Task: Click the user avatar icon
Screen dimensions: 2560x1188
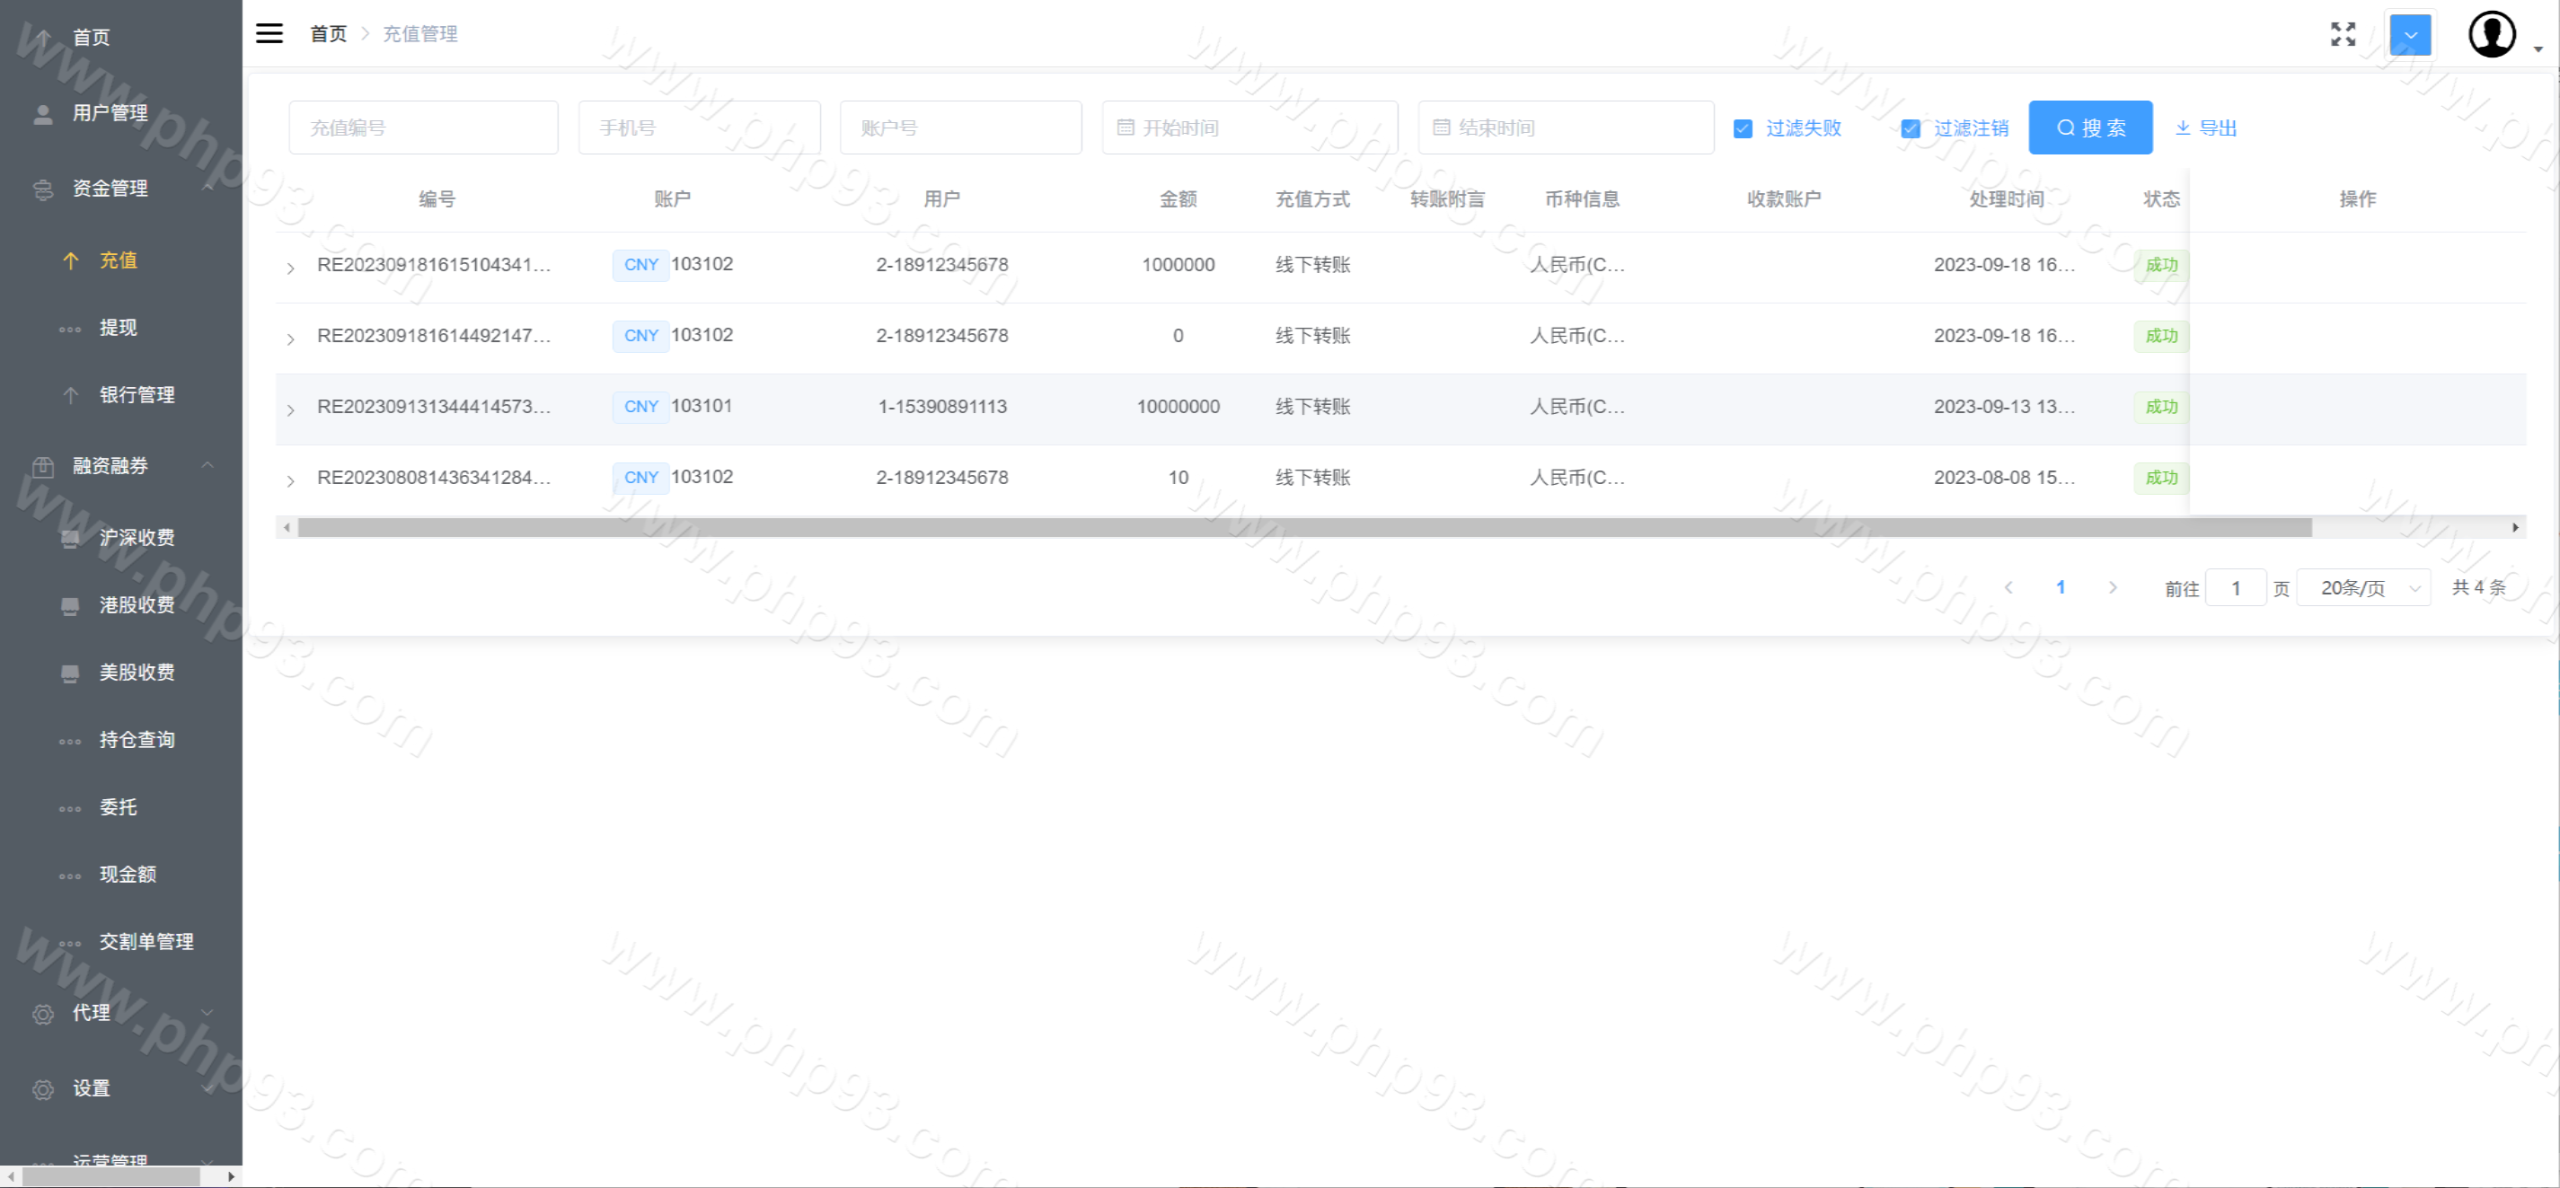Action: (2491, 35)
